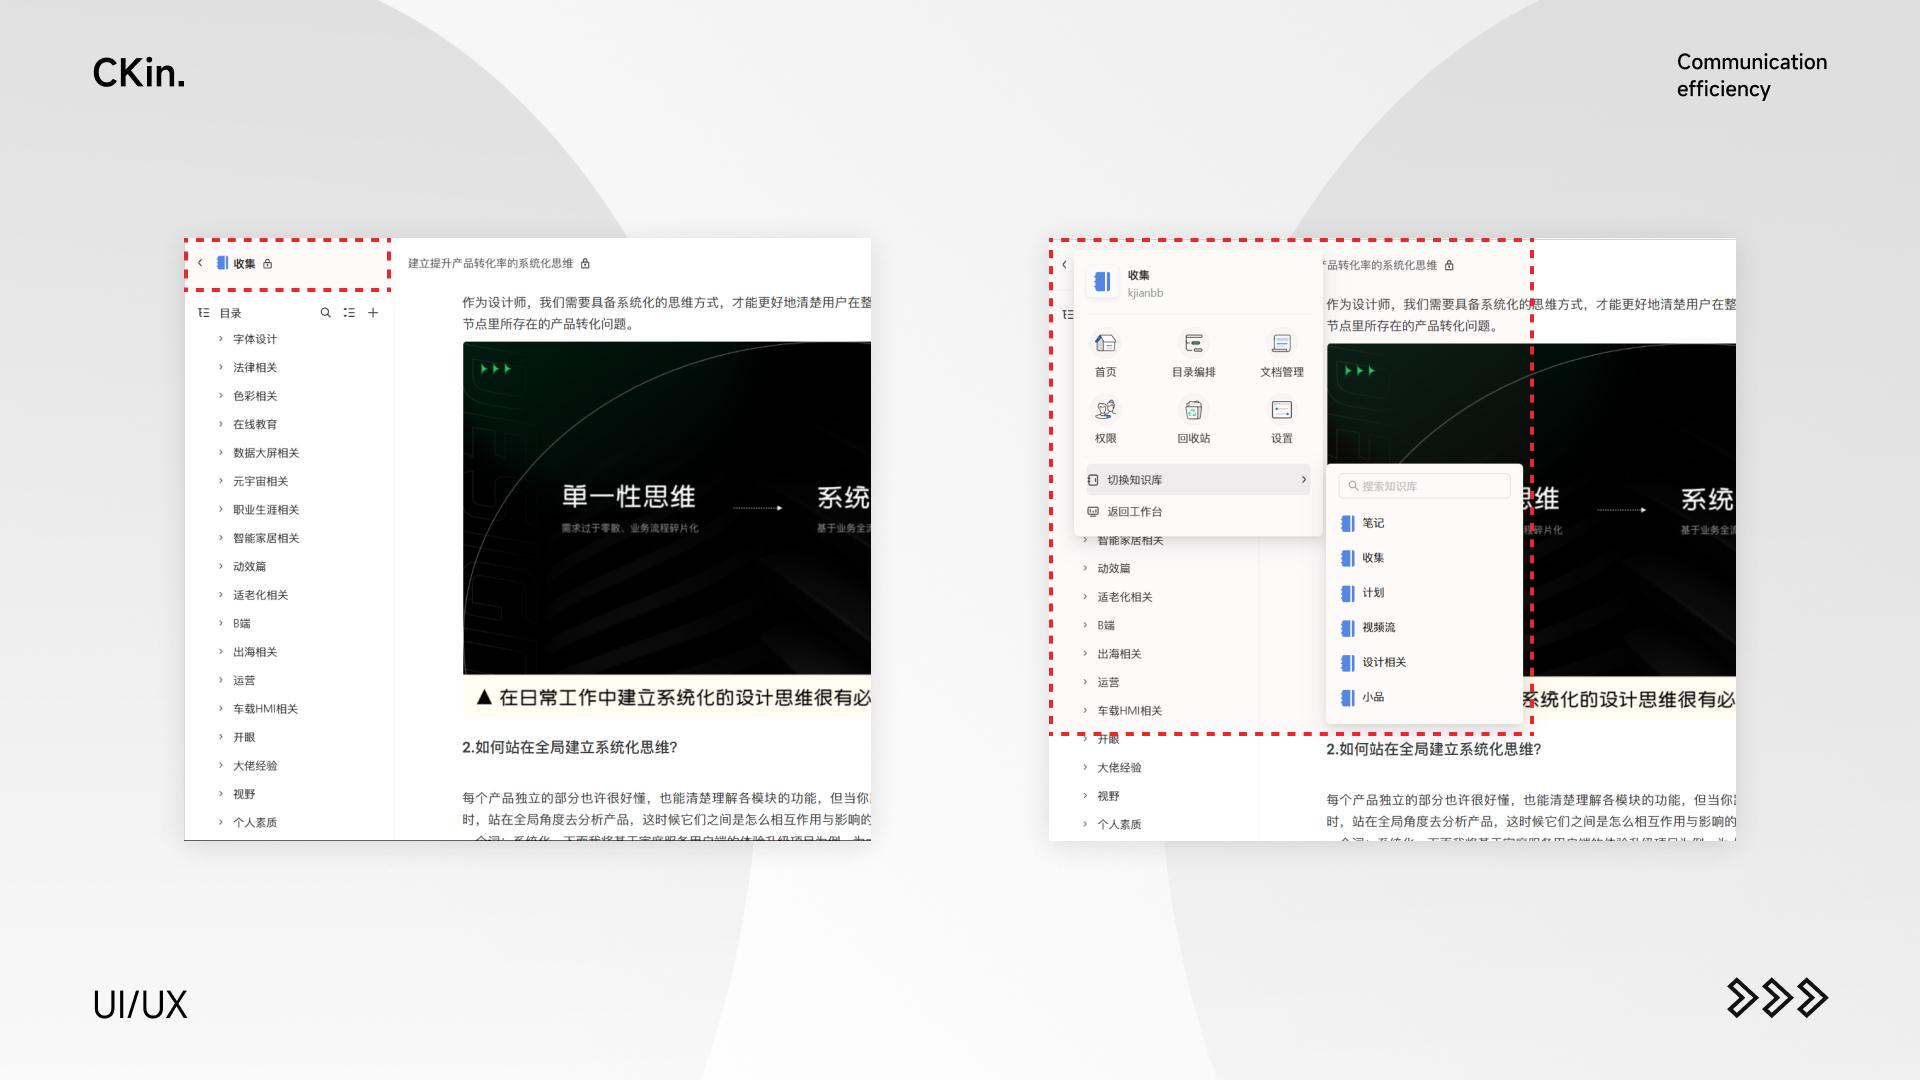
Task: Click list-collapse icon beside search in 目录
Action: click(349, 313)
